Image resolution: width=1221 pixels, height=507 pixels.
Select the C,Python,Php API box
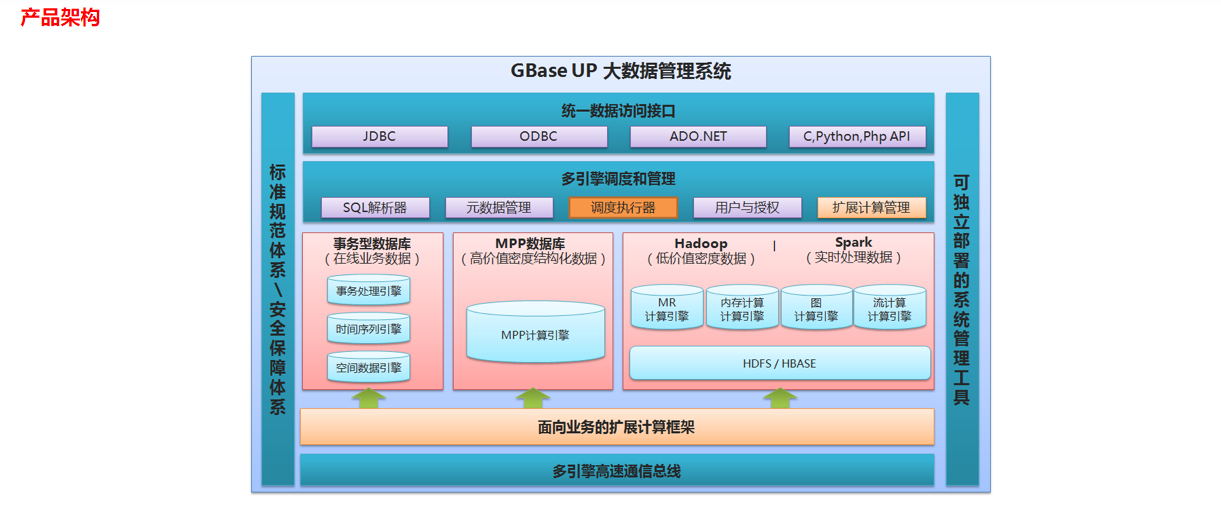(x=858, y=137)
